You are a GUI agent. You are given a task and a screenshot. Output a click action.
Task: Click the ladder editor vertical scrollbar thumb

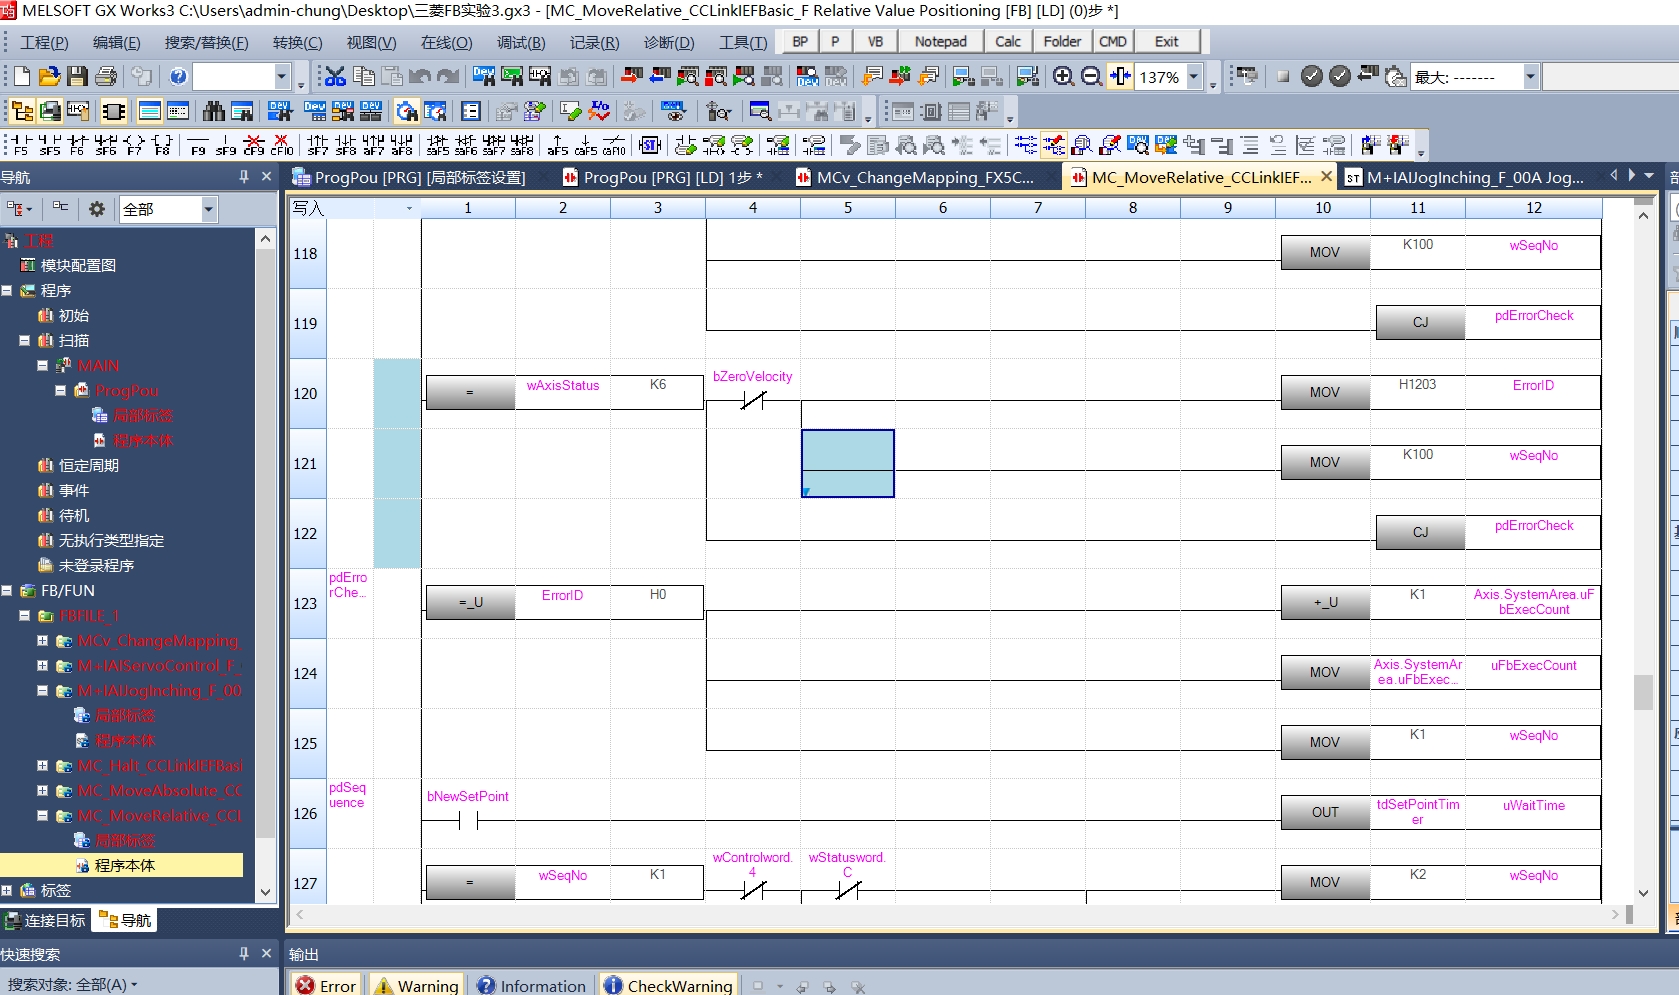tap(1643, 692)
